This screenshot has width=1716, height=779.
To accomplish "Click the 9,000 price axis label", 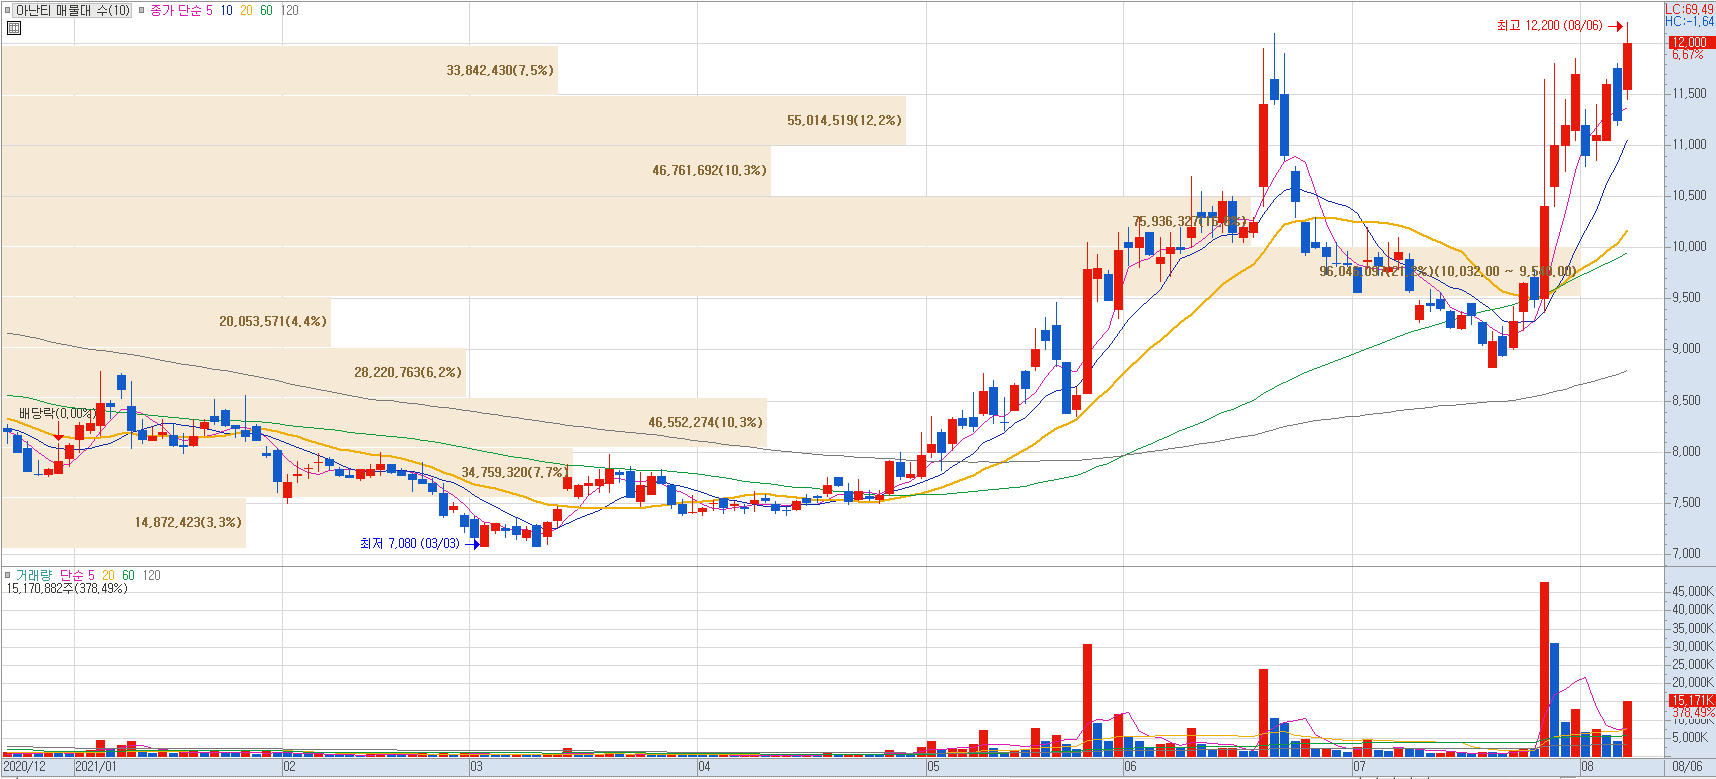I will coord(1687,349).
